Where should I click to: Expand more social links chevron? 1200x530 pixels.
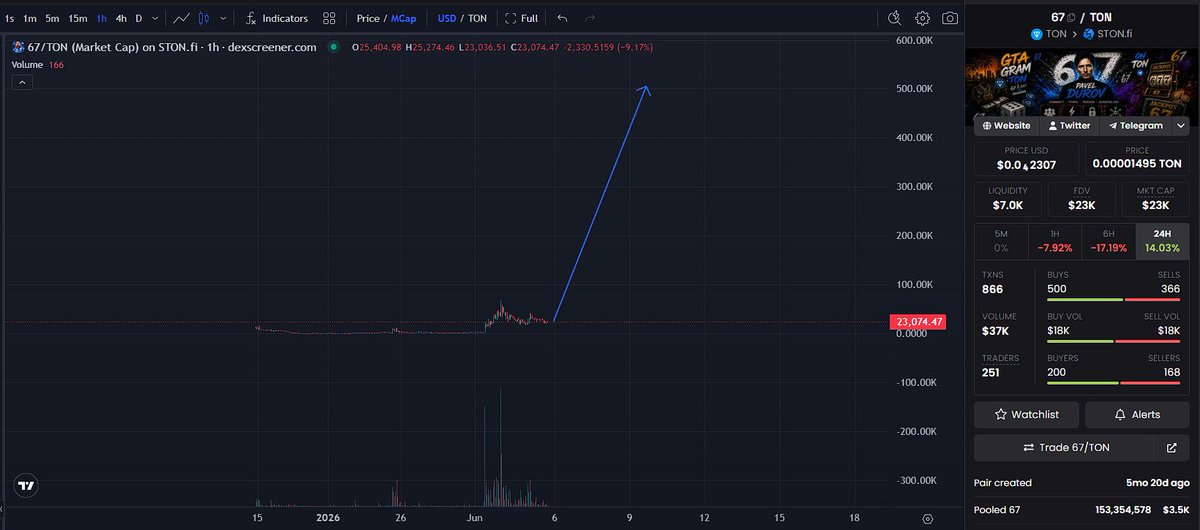click(1180, 126)
